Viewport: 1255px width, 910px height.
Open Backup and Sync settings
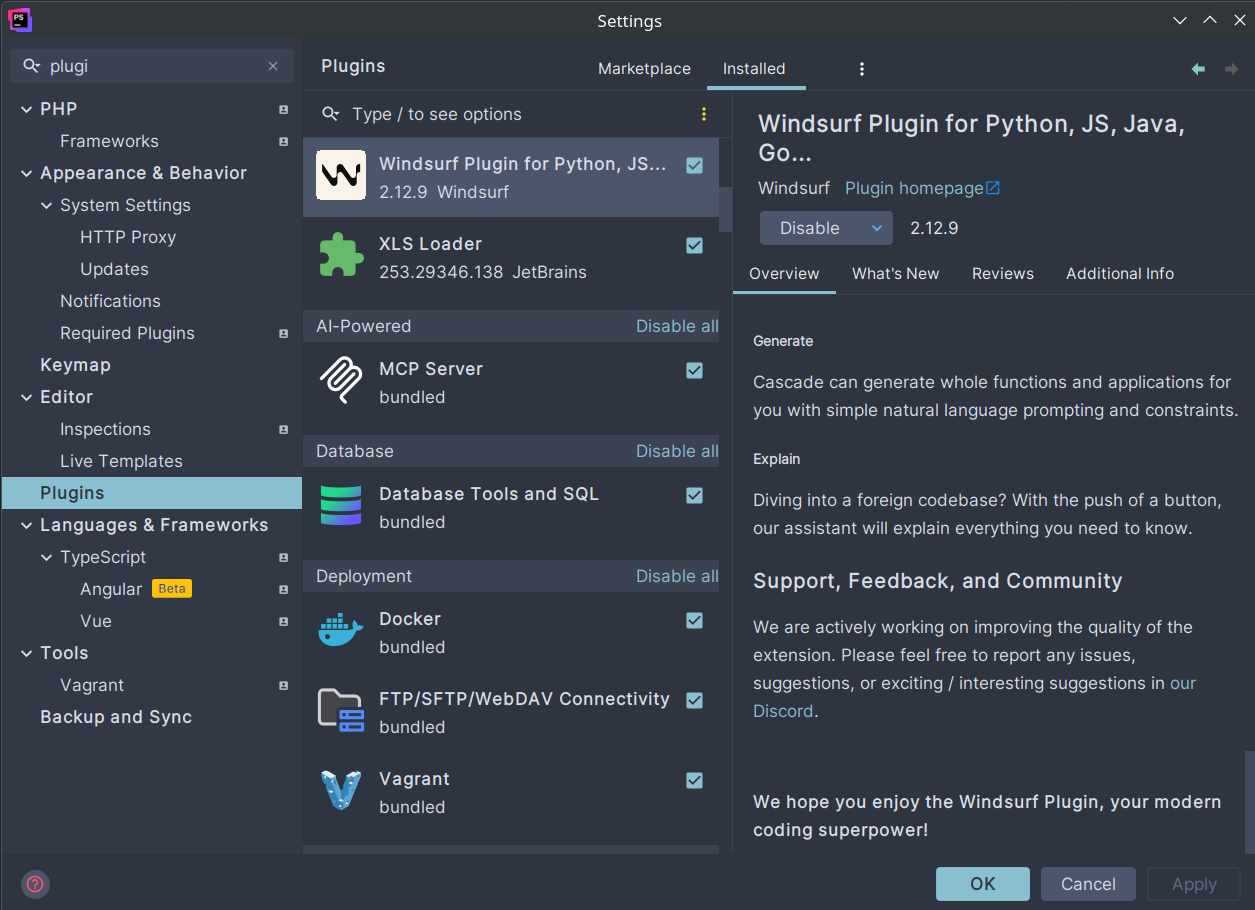tap(116, 717)
